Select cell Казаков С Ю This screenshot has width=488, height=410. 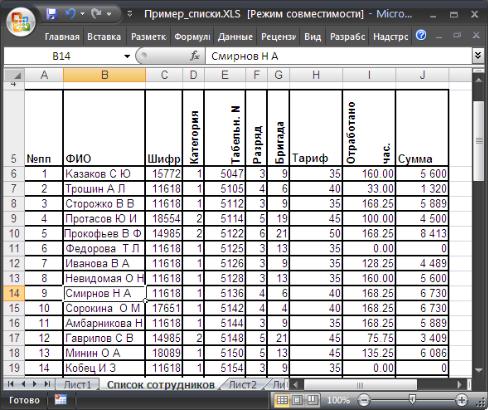104,174
